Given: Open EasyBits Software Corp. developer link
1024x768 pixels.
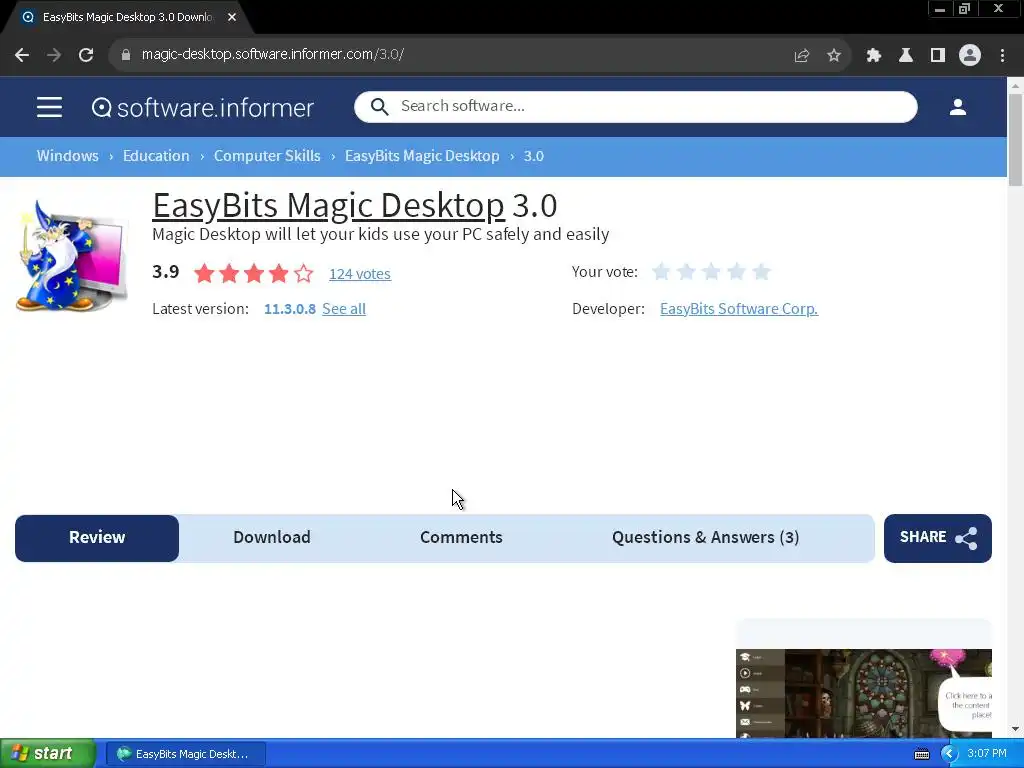Looking at the screenshot, I should tap(739, 309).
